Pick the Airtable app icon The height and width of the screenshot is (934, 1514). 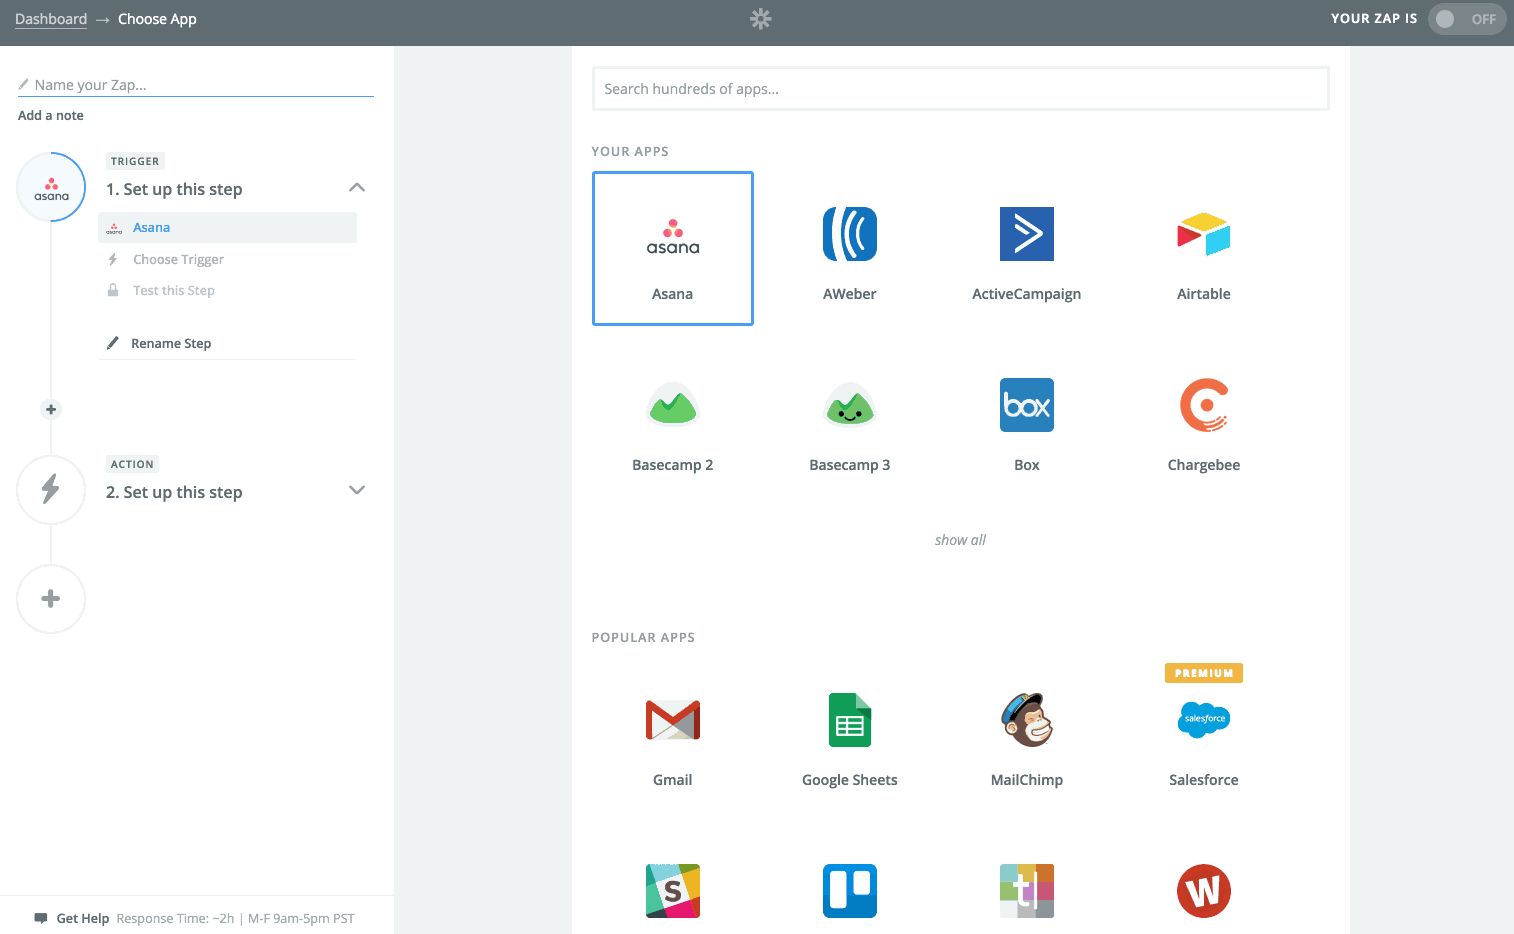1204,234
